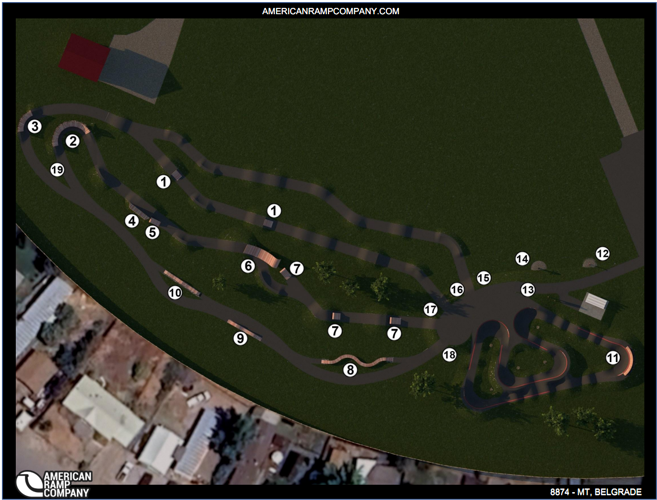The width and height of the screenshot is (657, 500).
Task: Select marker 14 on the map
Action: [522, 259]
